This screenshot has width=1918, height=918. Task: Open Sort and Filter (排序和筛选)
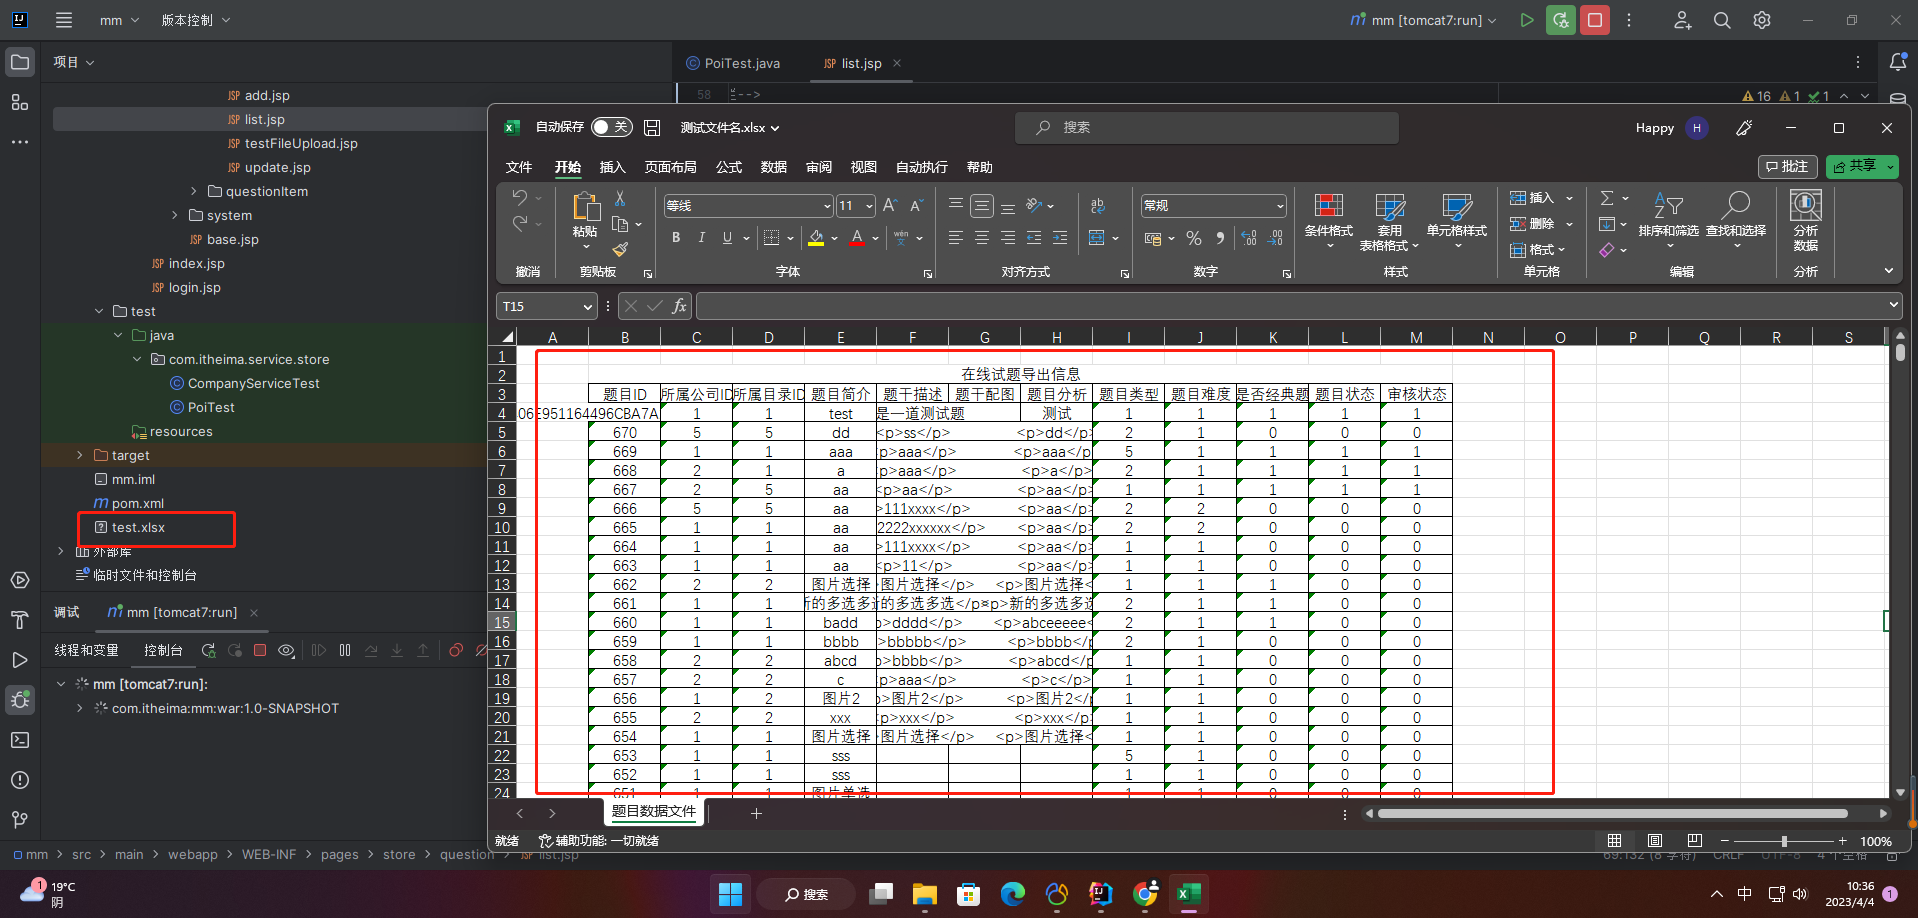[1669, 219]
